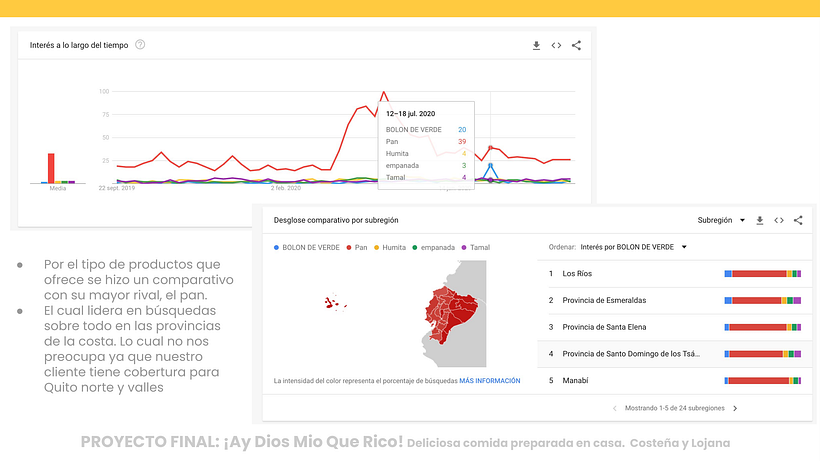
Task: Click the red Pan legend dot
Action: 349,247
